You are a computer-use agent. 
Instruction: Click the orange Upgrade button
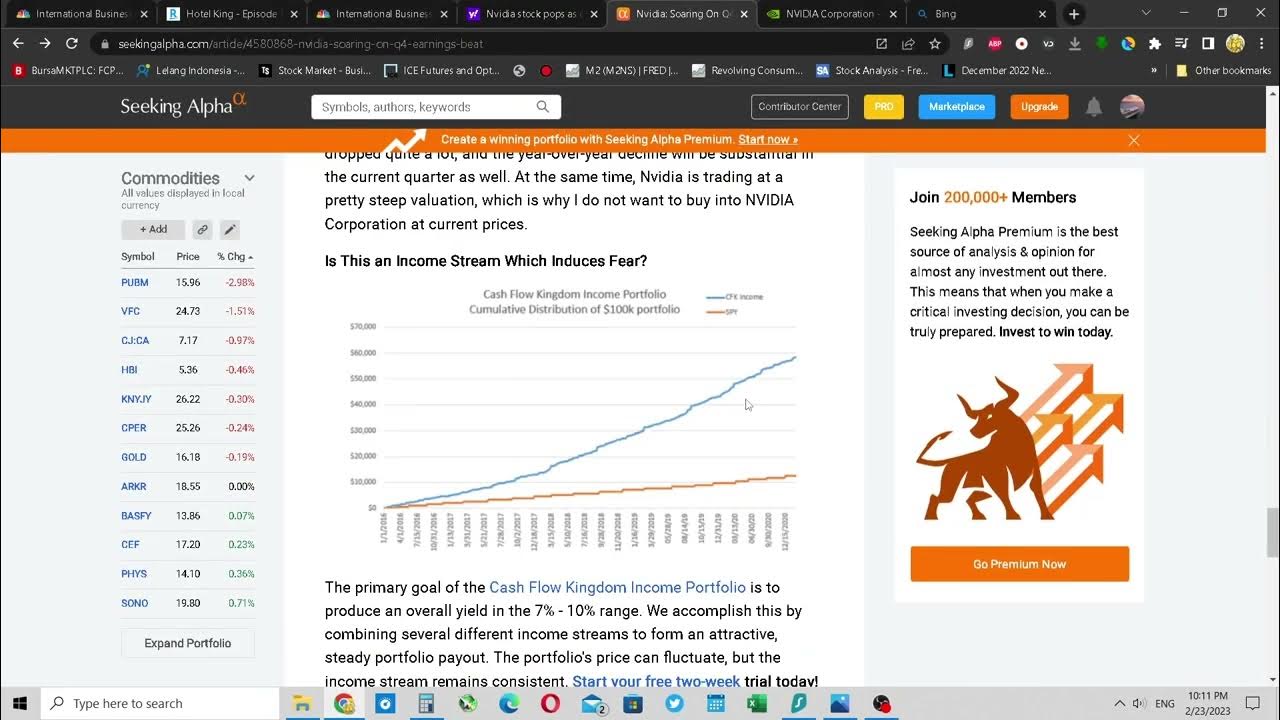1039,107
